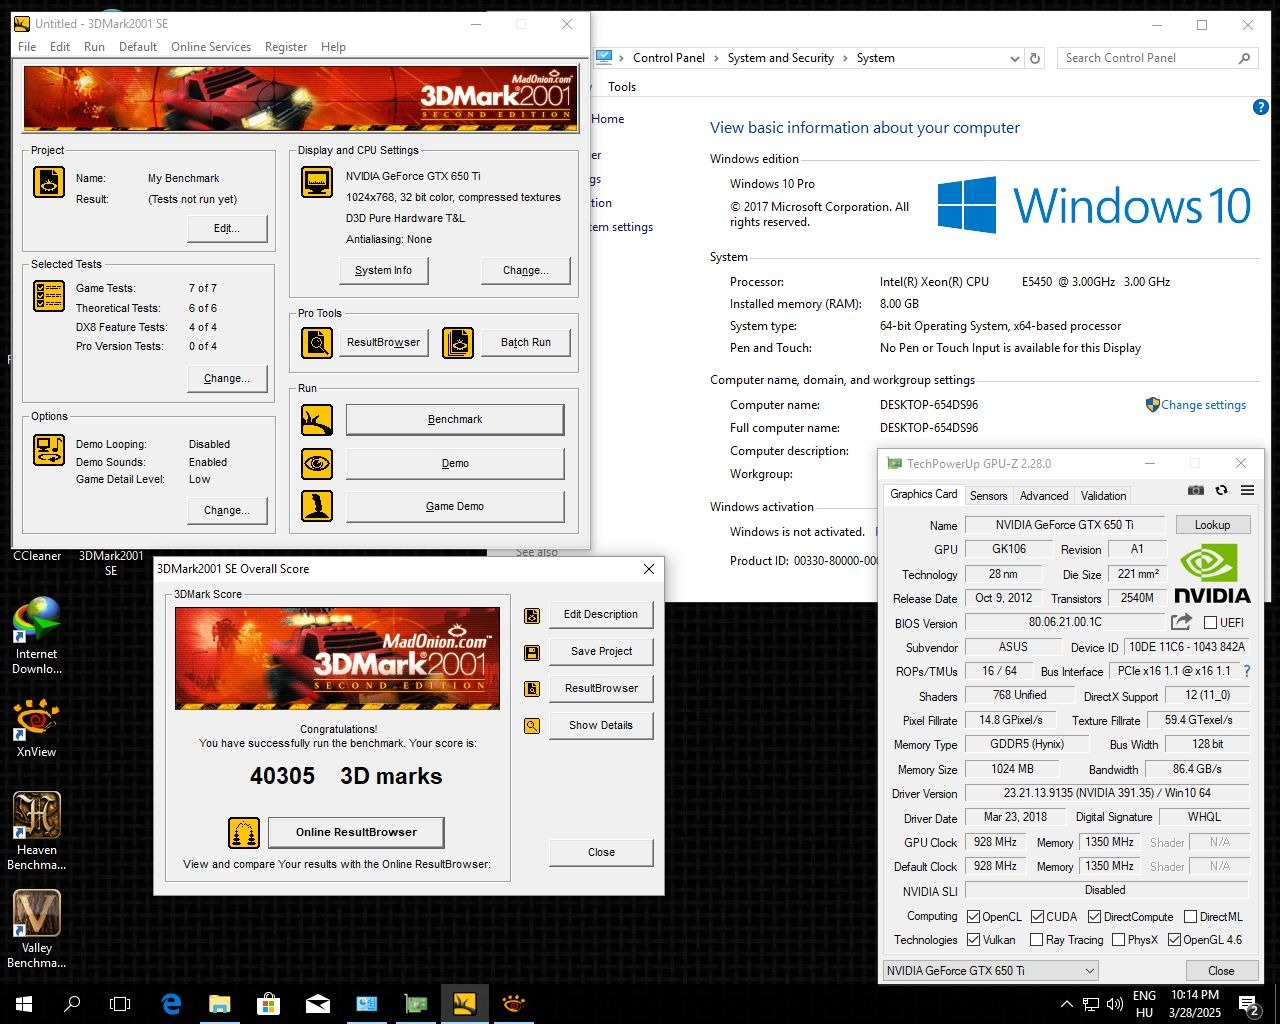Open the GPU selection dropdown in GPU-Z
This screenshot has height=1024, width=1280.
1089,971
